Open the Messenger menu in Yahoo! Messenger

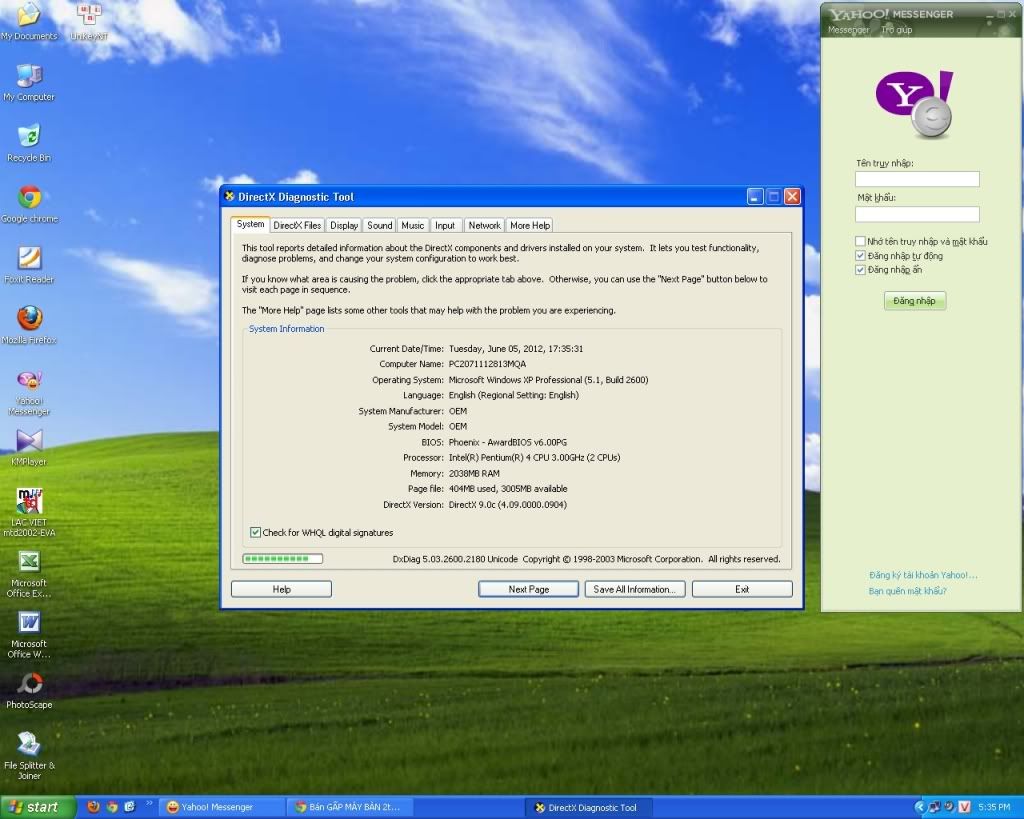pos(848,30)
